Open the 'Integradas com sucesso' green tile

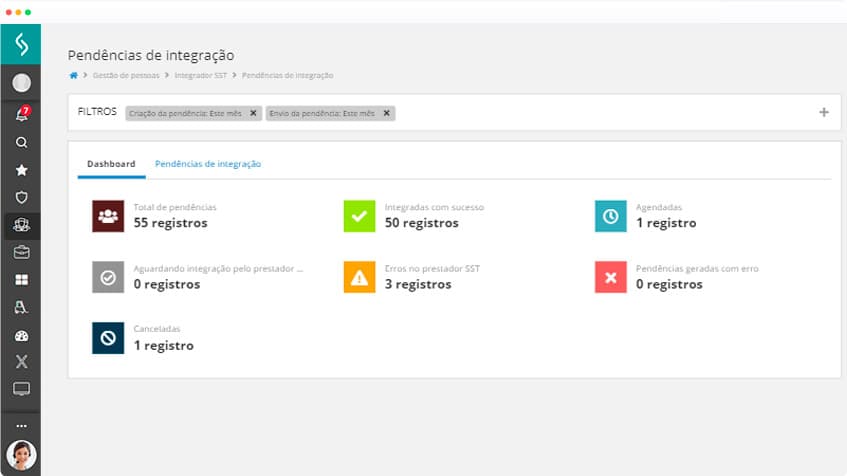359,216
